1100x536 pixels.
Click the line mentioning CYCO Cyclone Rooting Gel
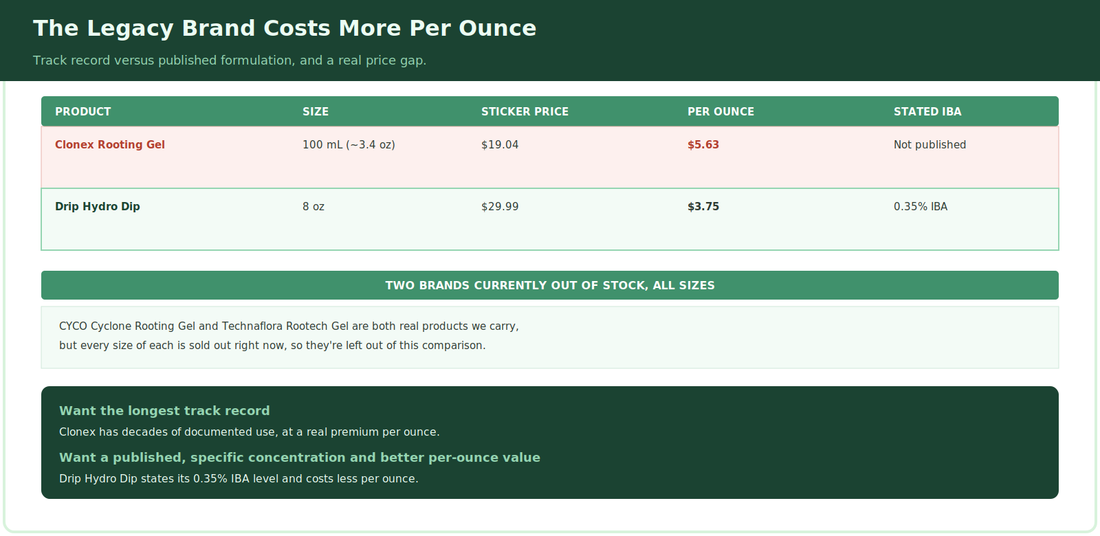[x=289, y=326]
